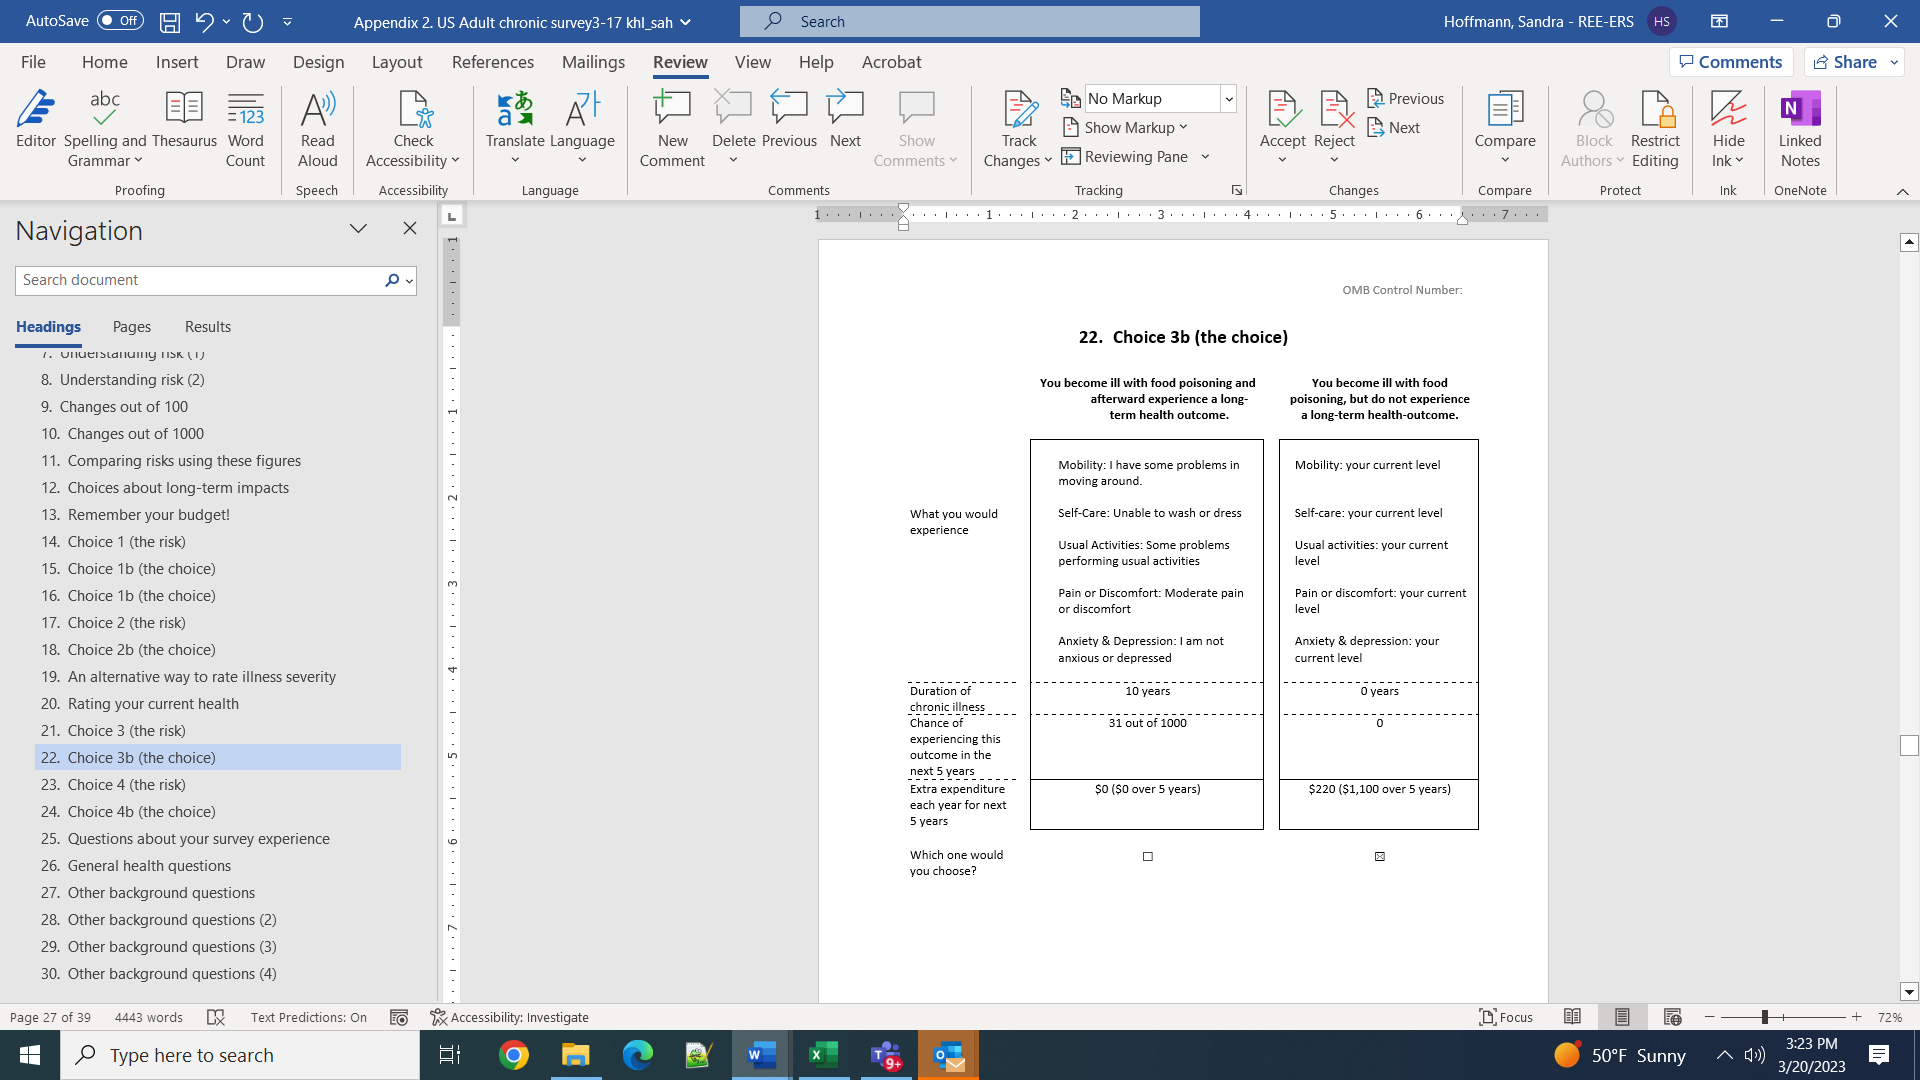Screen dimensions: 1920x1080
Task: Adjust the zoom level slider
Action: (x=1765, y=1017)
